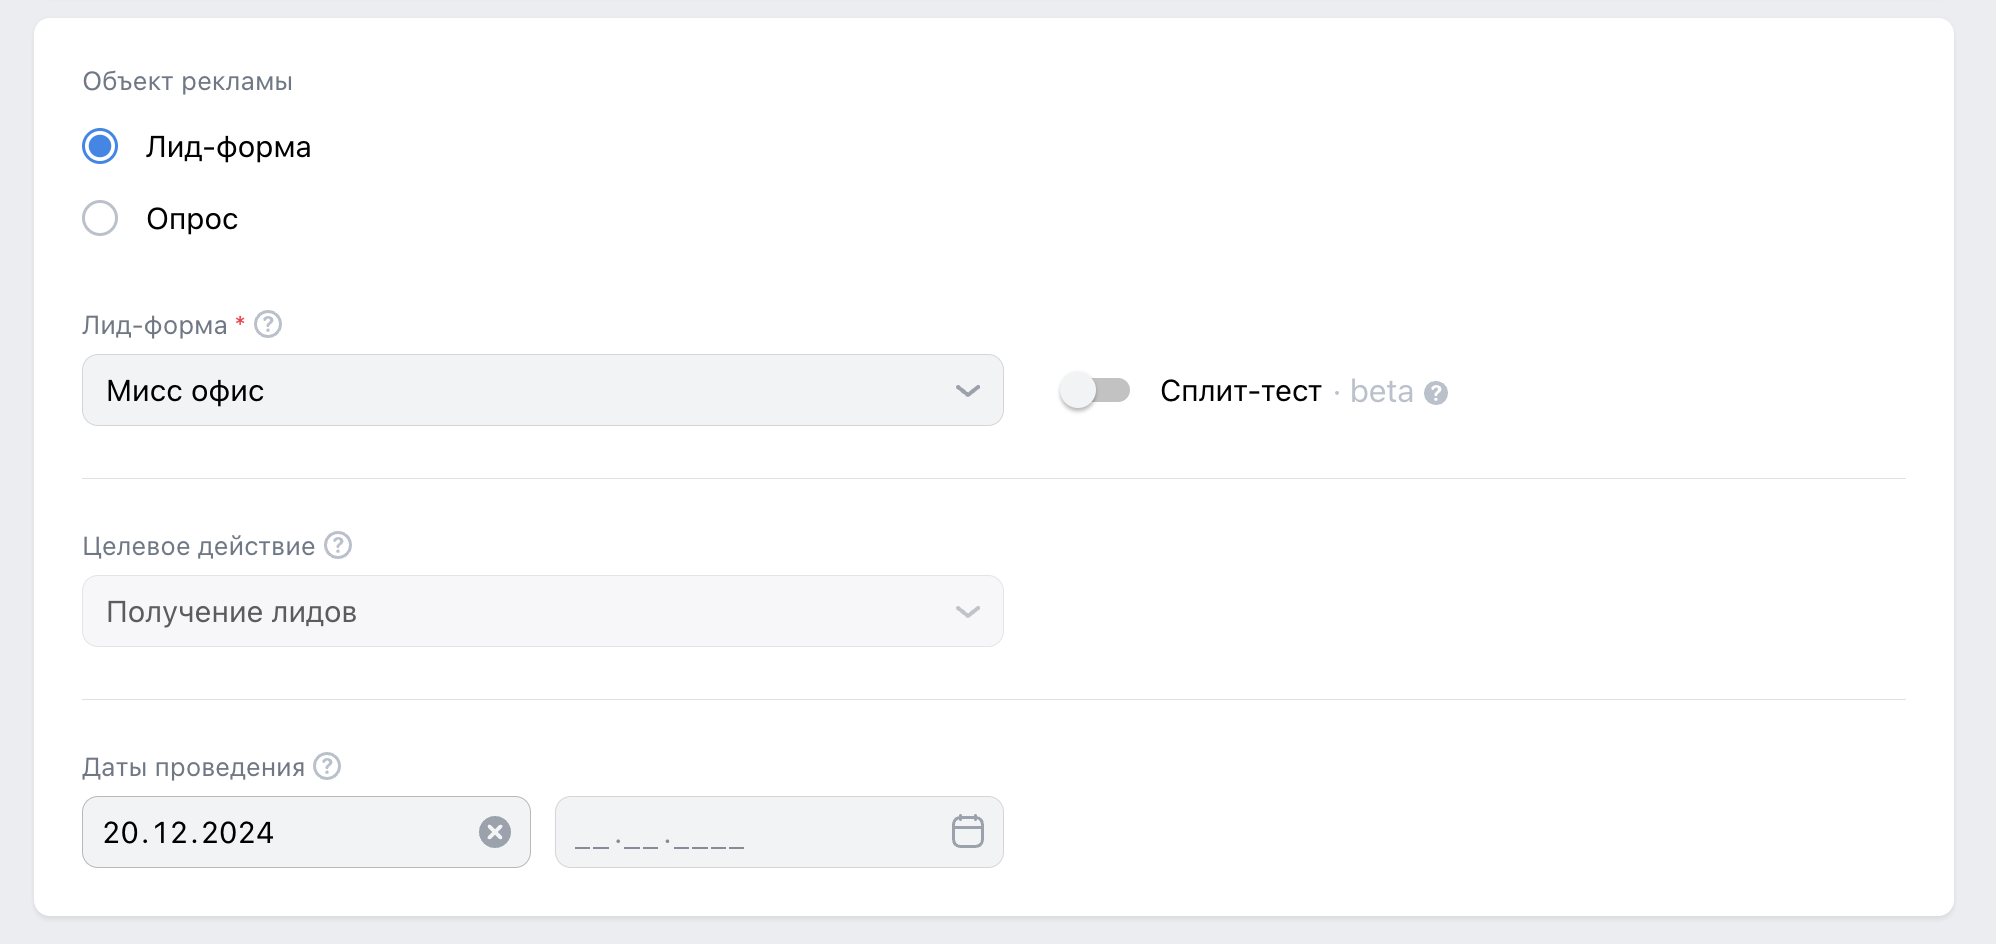Select the Лид-форма radio button
The image size is (1996, 944).
pyautogui.click(x=100, y=147)
